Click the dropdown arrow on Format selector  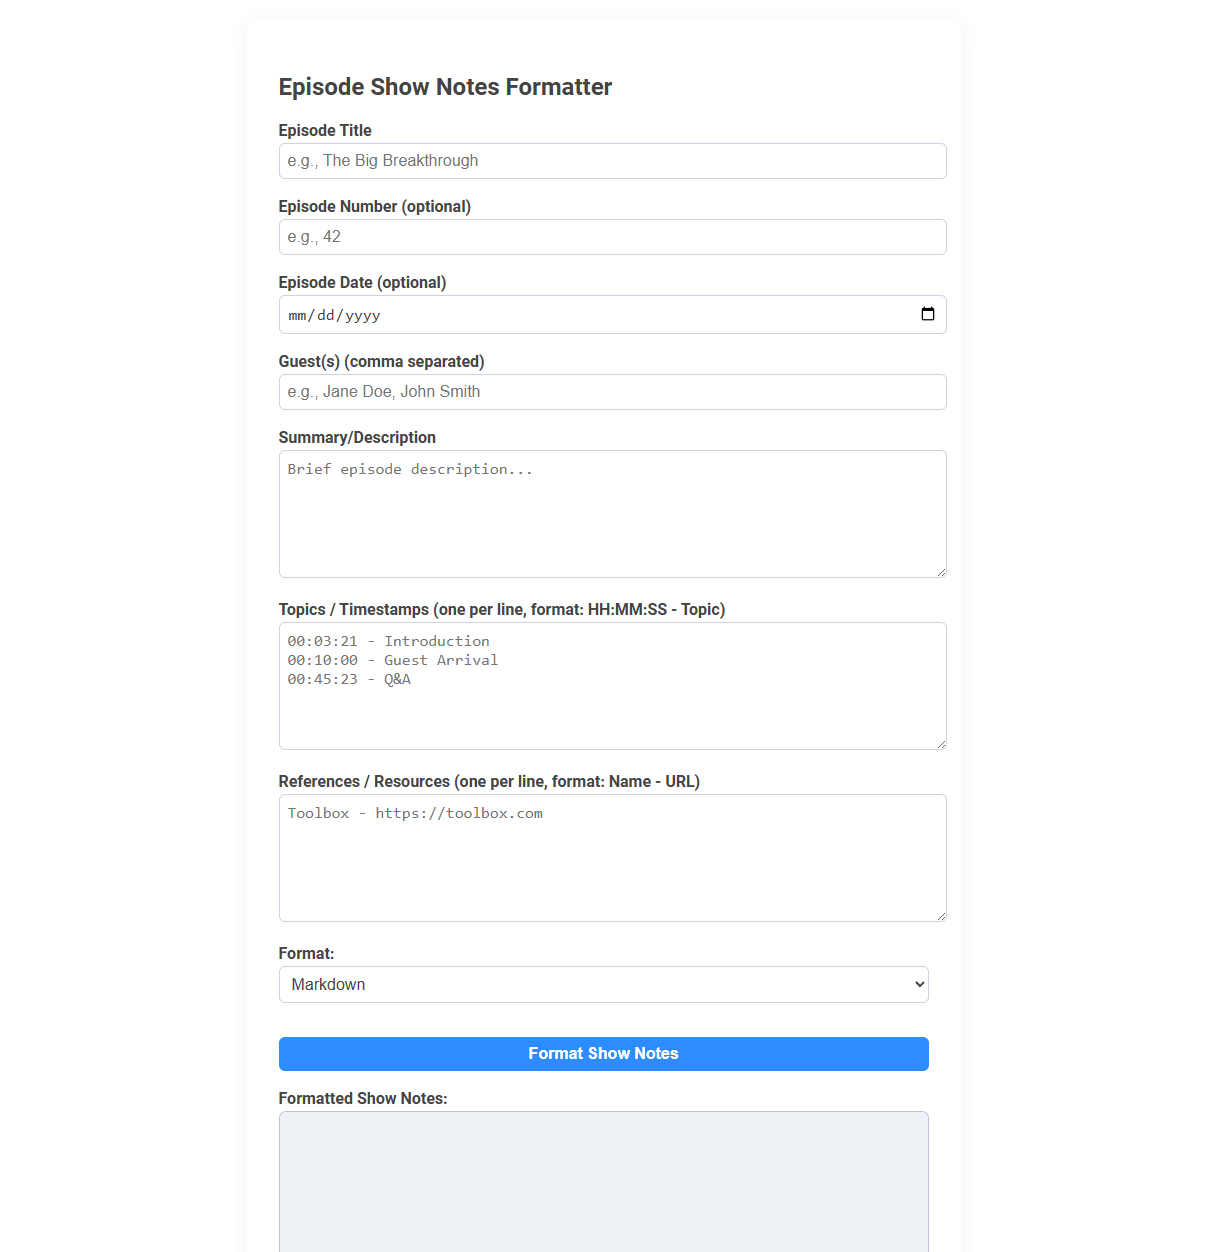915,984
